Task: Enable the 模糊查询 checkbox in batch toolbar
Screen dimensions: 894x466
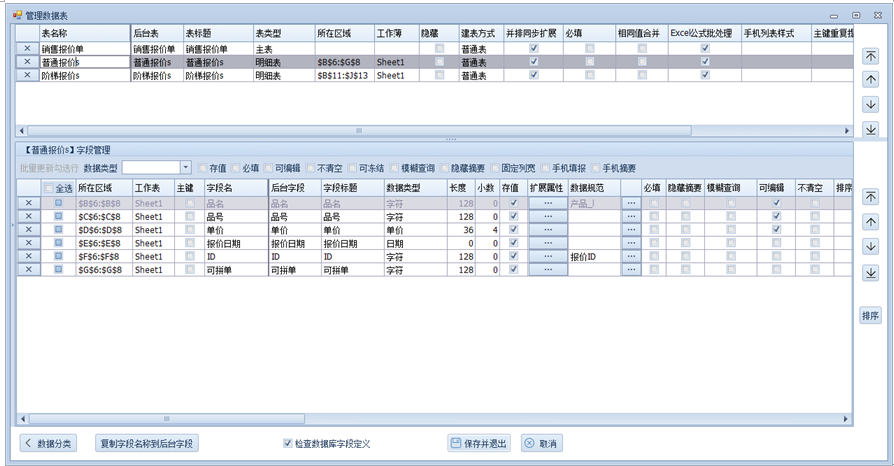Action: (394, 168)
